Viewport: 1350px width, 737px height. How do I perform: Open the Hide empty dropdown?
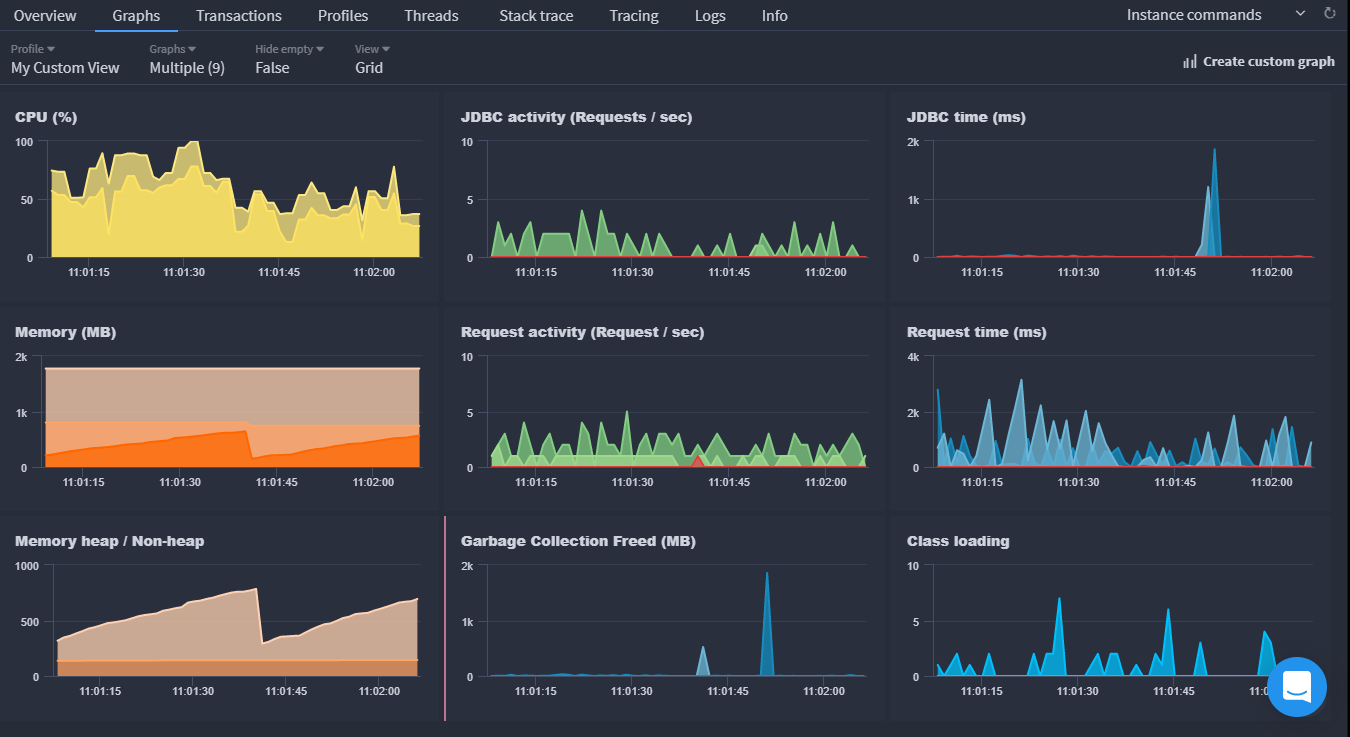point(290,60)
